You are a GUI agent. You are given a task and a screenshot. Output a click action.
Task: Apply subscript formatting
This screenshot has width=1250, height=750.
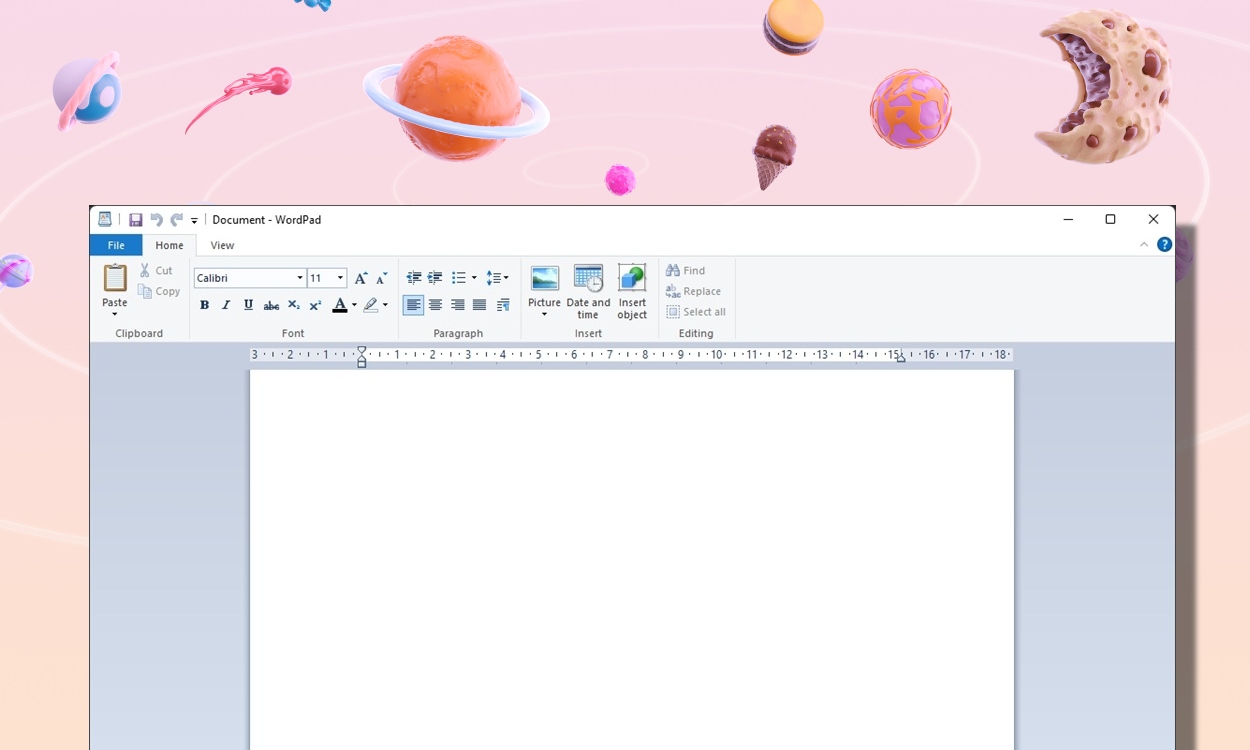293,305
